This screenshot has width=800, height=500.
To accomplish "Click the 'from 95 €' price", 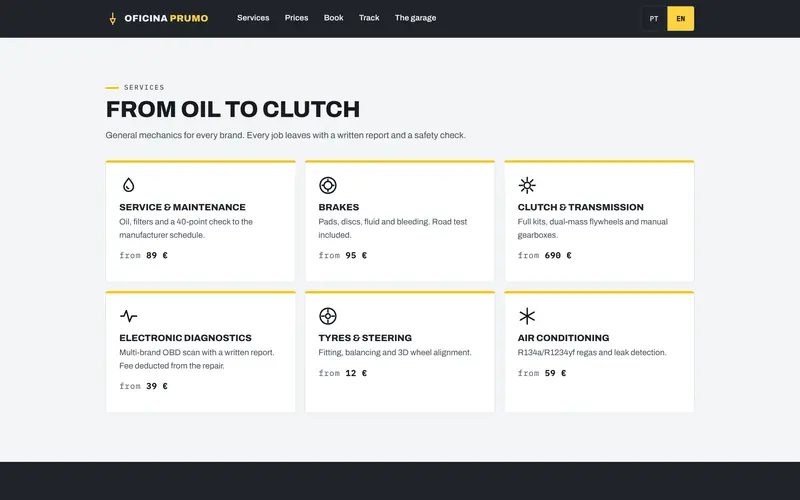I will click(x=342, y=255).
